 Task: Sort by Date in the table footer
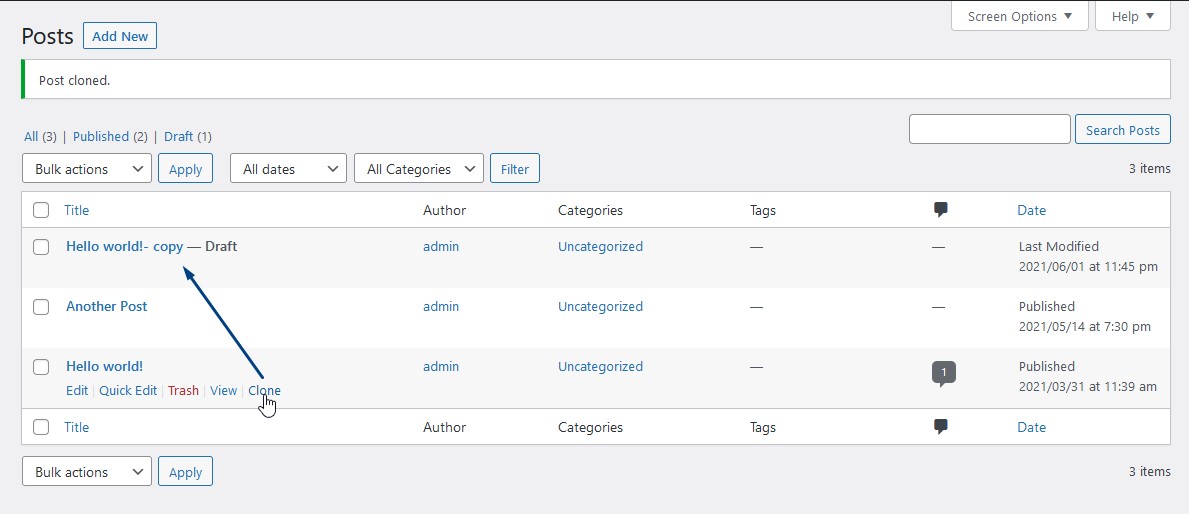pos(1031,427)
